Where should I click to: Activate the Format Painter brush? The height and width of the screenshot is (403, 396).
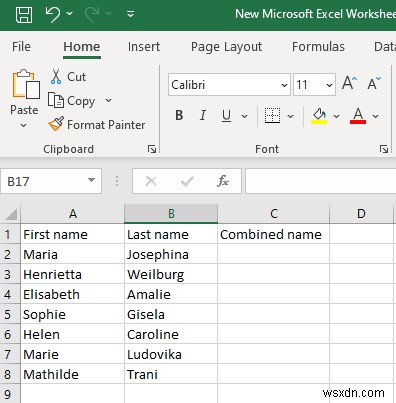click(x=97, y=125)
